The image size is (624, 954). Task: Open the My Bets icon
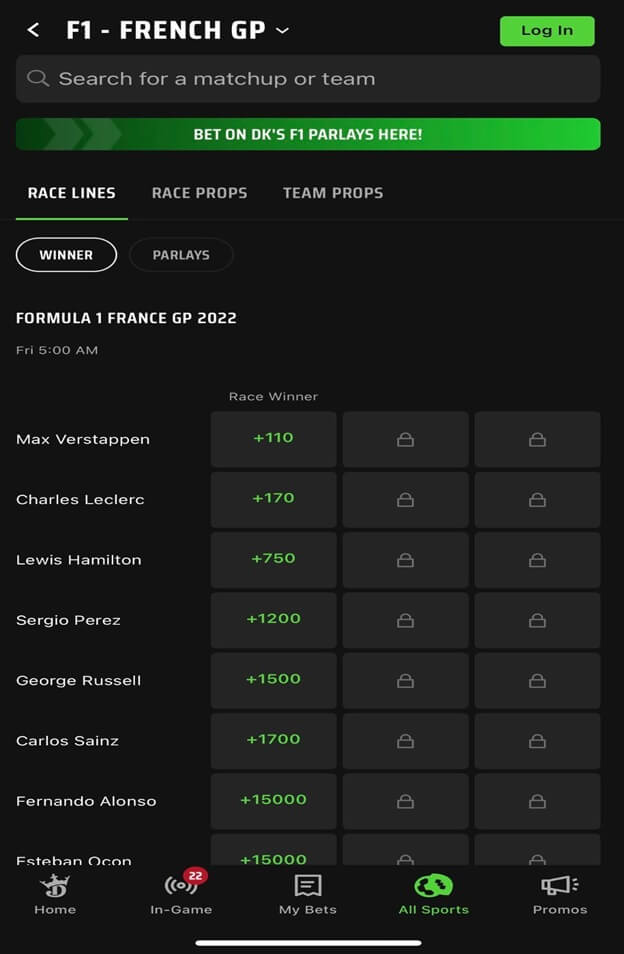click(308, 886)
